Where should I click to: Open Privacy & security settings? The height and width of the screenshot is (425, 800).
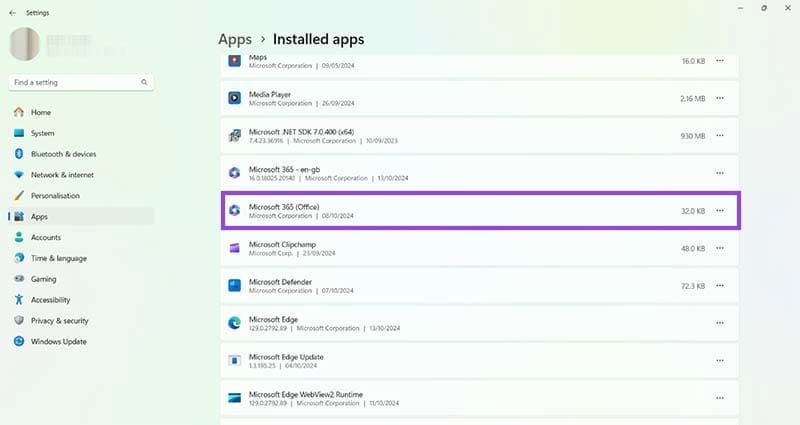[x=81, y=321]
